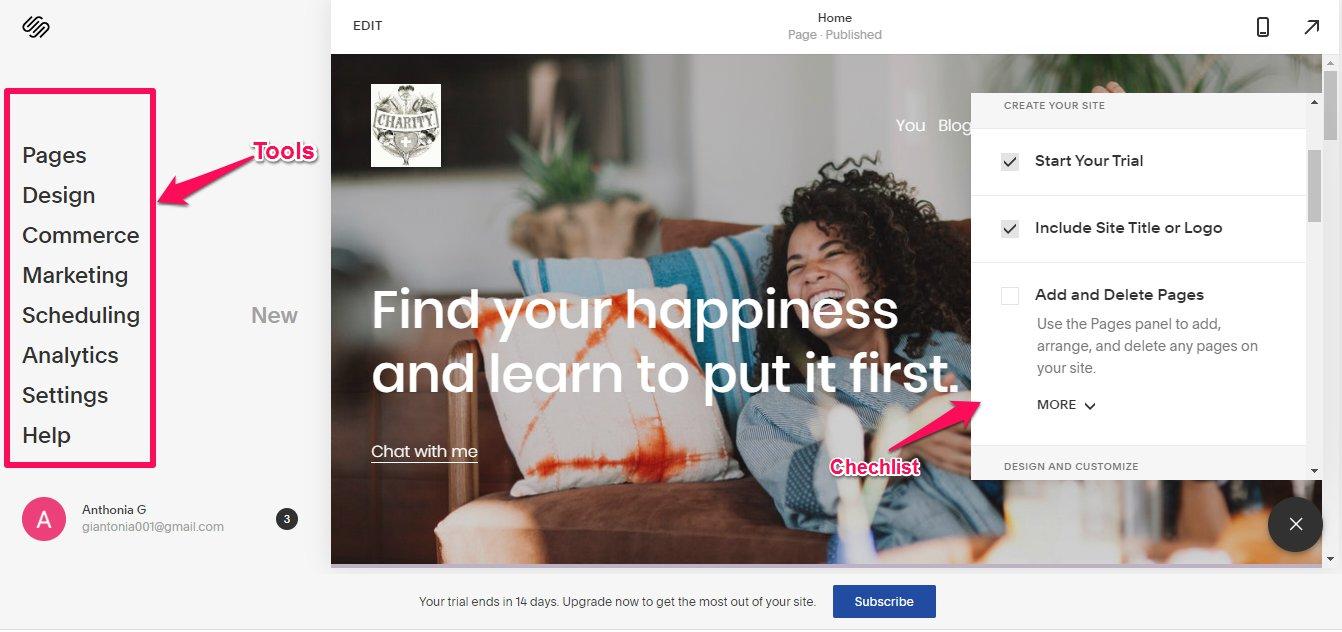Click the Subscribe button

[x=884, y=602]
